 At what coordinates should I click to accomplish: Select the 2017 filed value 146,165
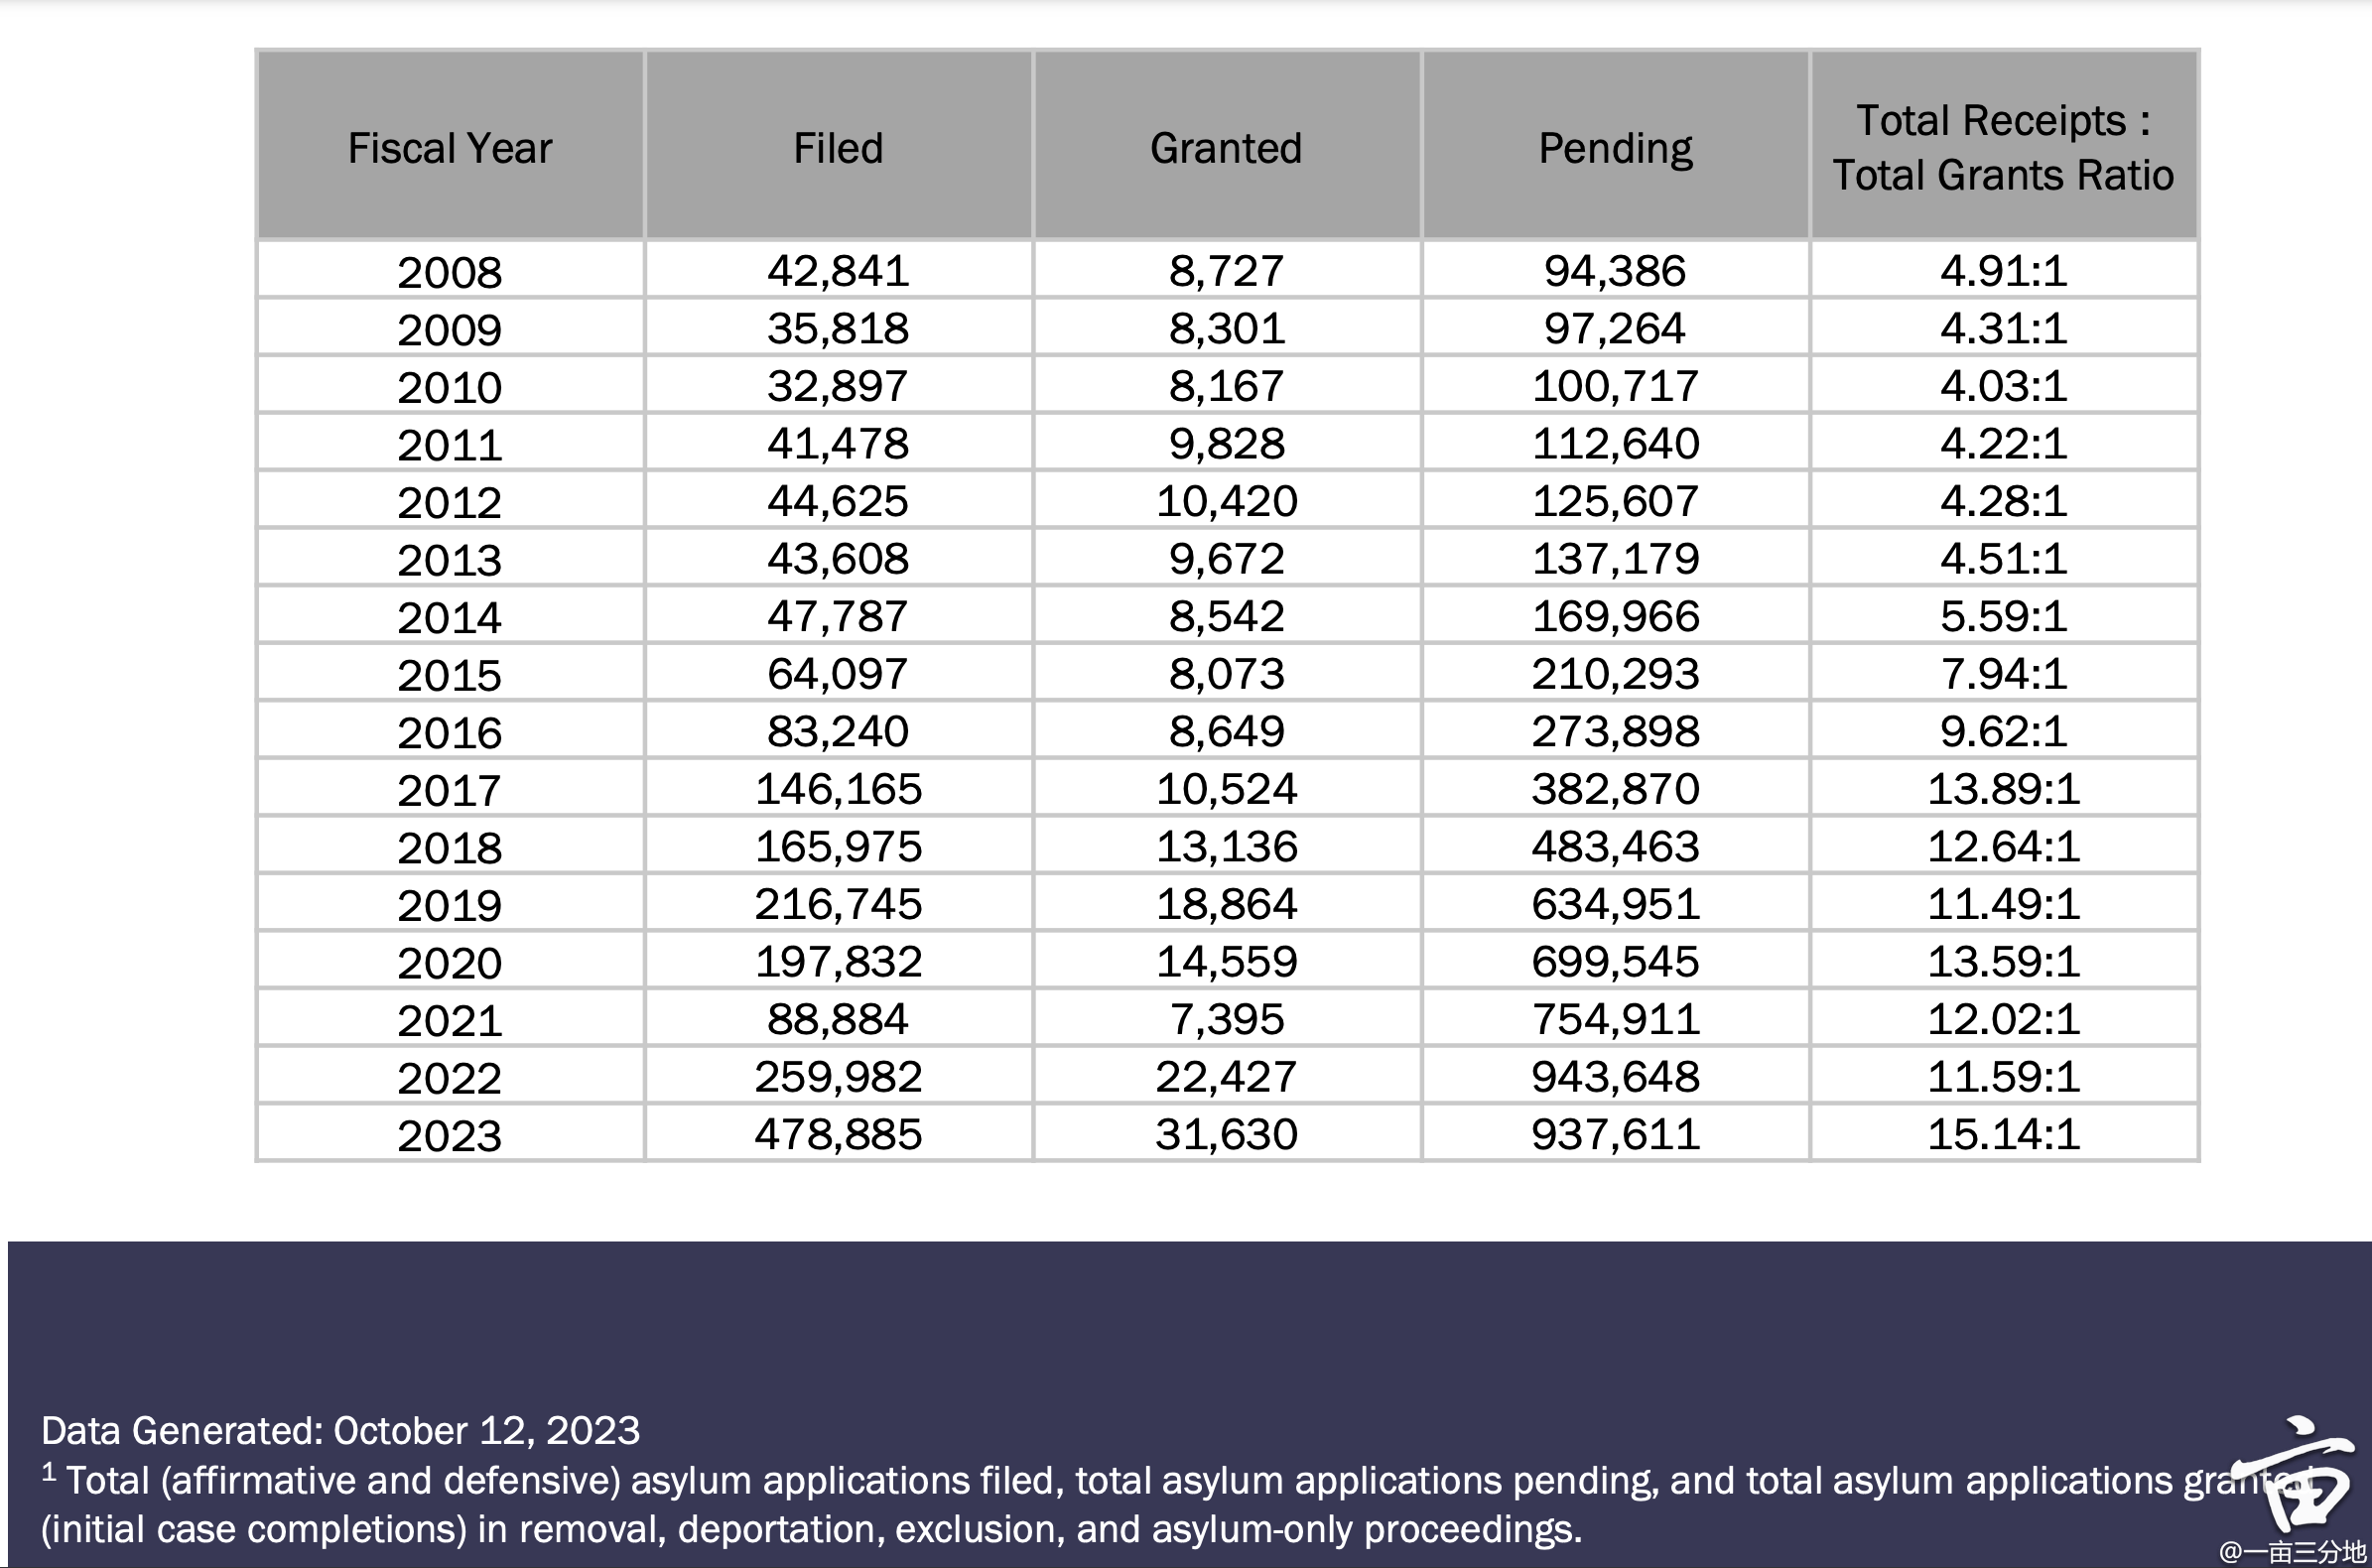(838, 788)
